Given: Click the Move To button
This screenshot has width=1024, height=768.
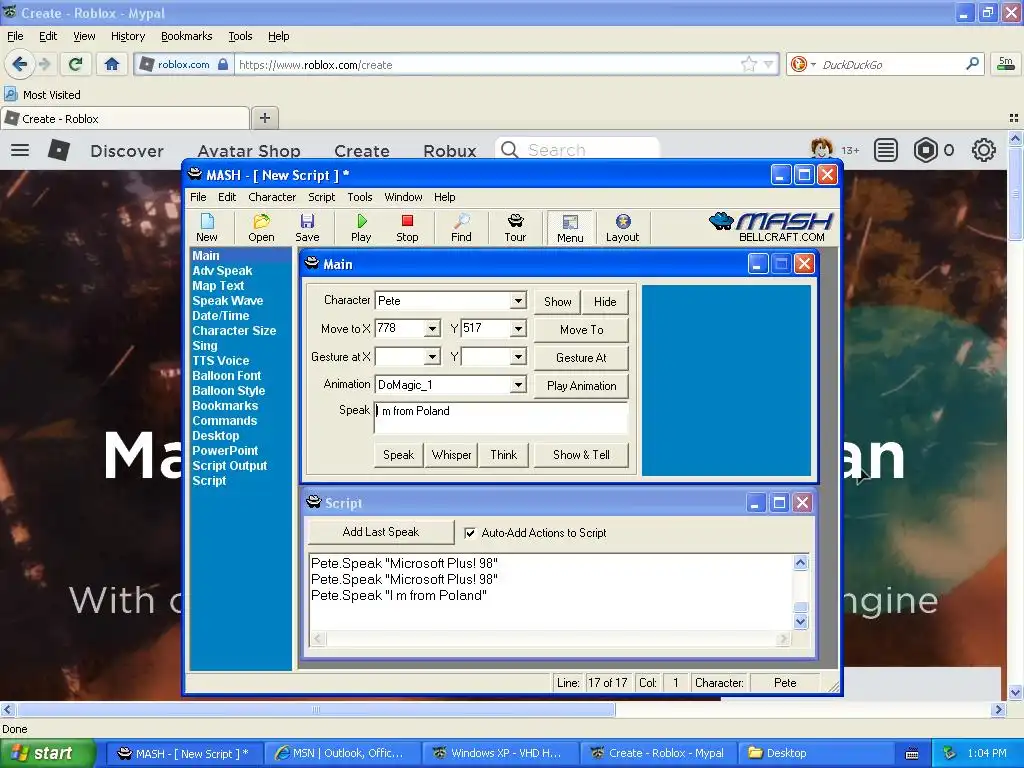Looking at the screenshot, I should click(x=581, y=330).
